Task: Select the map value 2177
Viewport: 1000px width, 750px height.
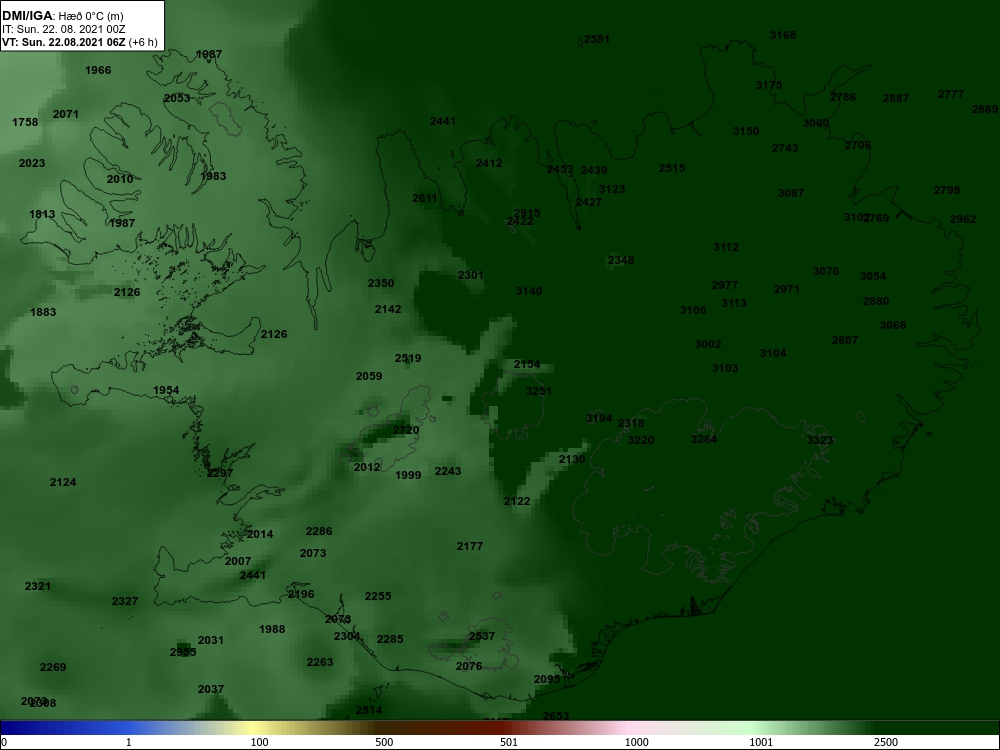Action: [x=470, y=546]
